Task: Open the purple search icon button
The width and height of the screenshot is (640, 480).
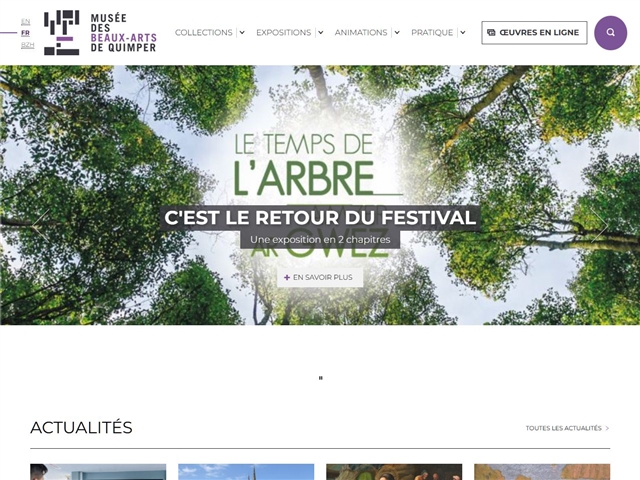Action: (610, 33)
